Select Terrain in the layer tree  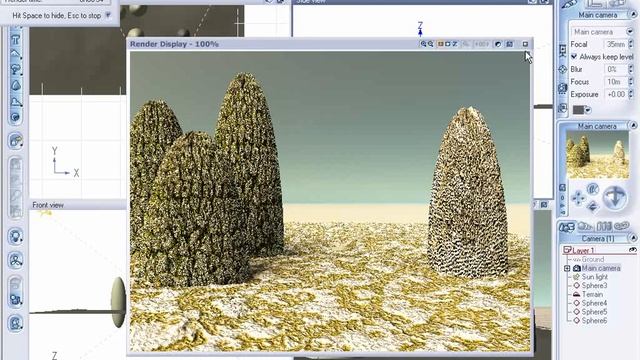tap(592, 294)
